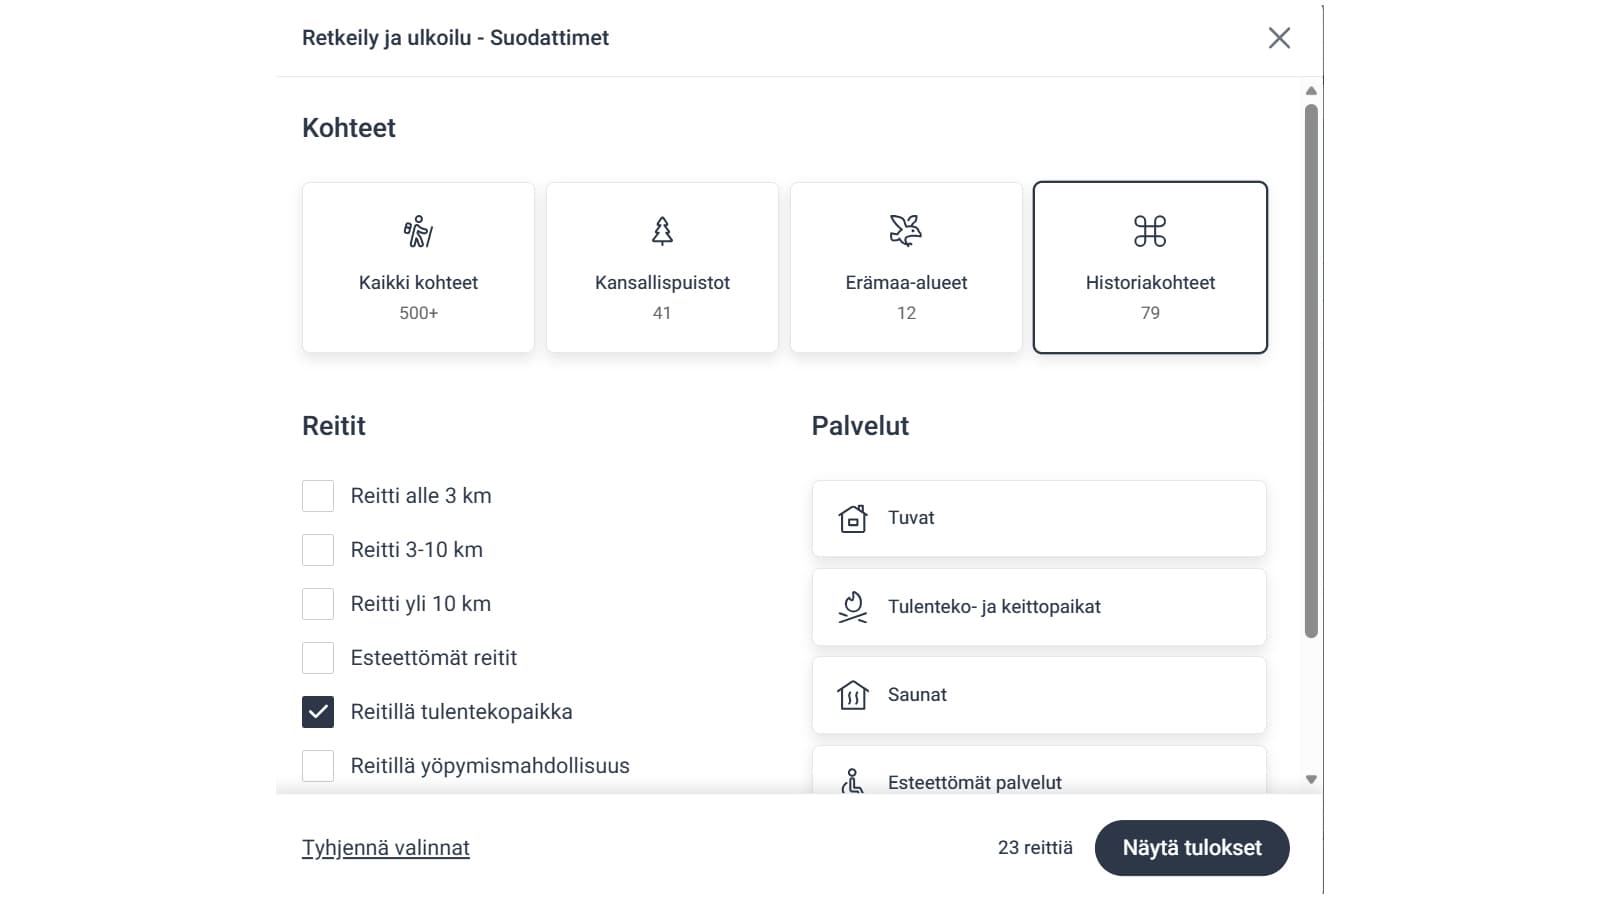The width and height of the screenshot is (1600, 900).
Task: Close the Suodattimet dialog
Action: click(1279, 38)
